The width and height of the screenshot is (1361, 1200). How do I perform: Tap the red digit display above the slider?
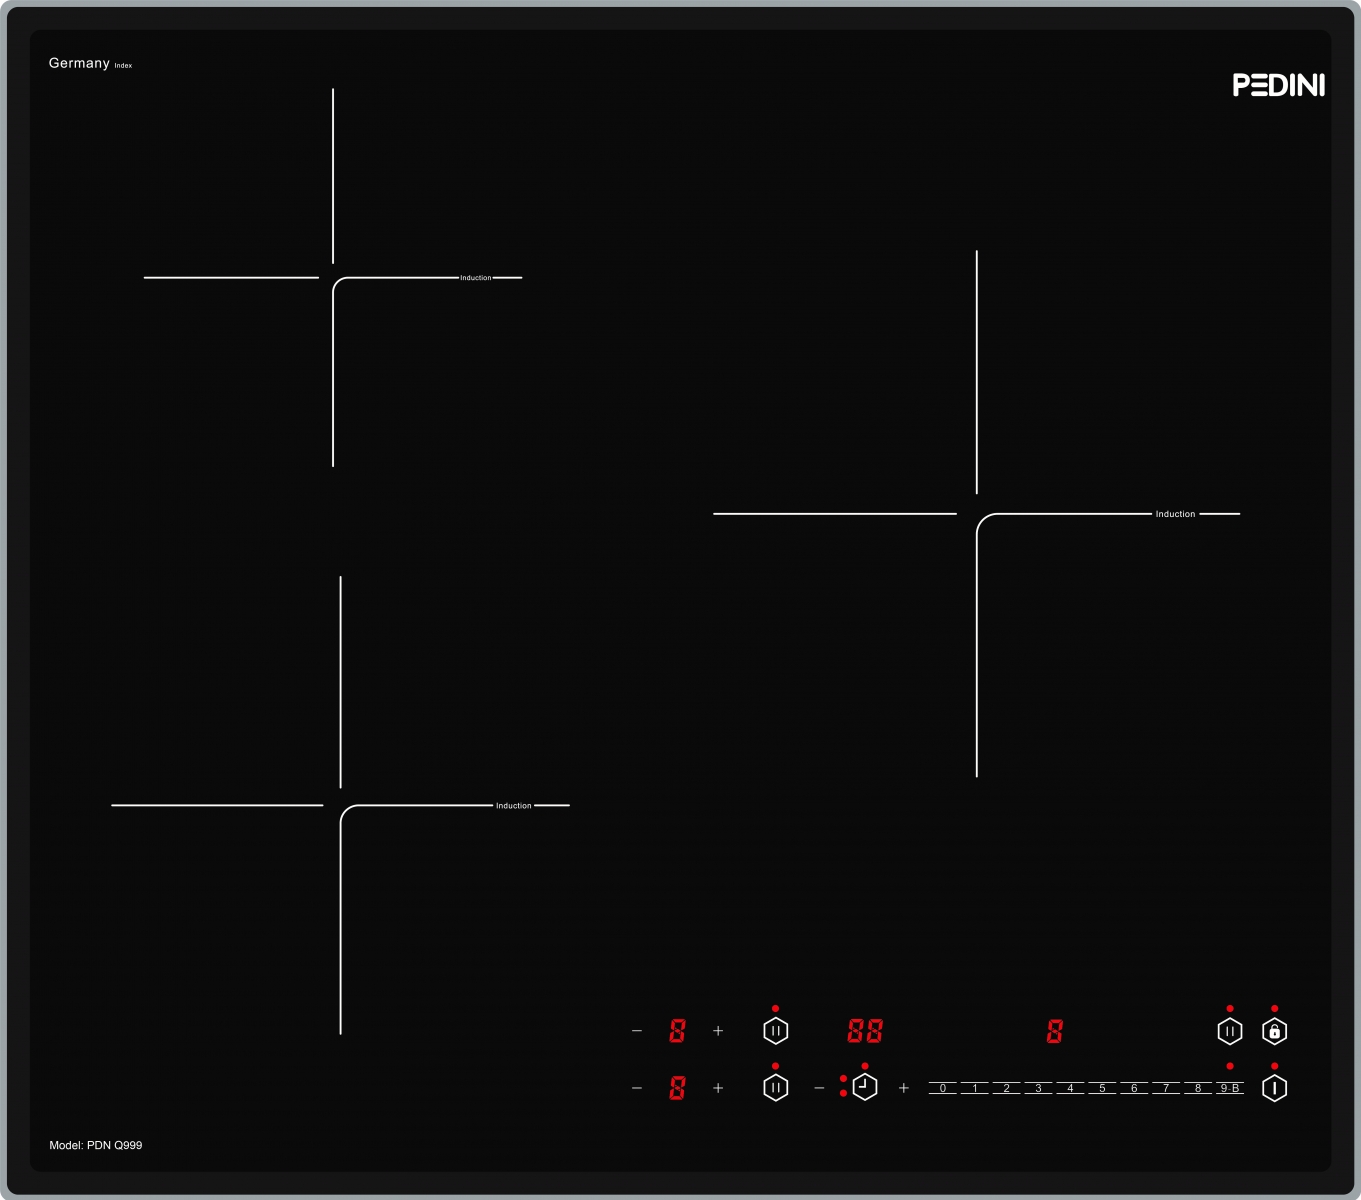[x=1054, y=1031]
